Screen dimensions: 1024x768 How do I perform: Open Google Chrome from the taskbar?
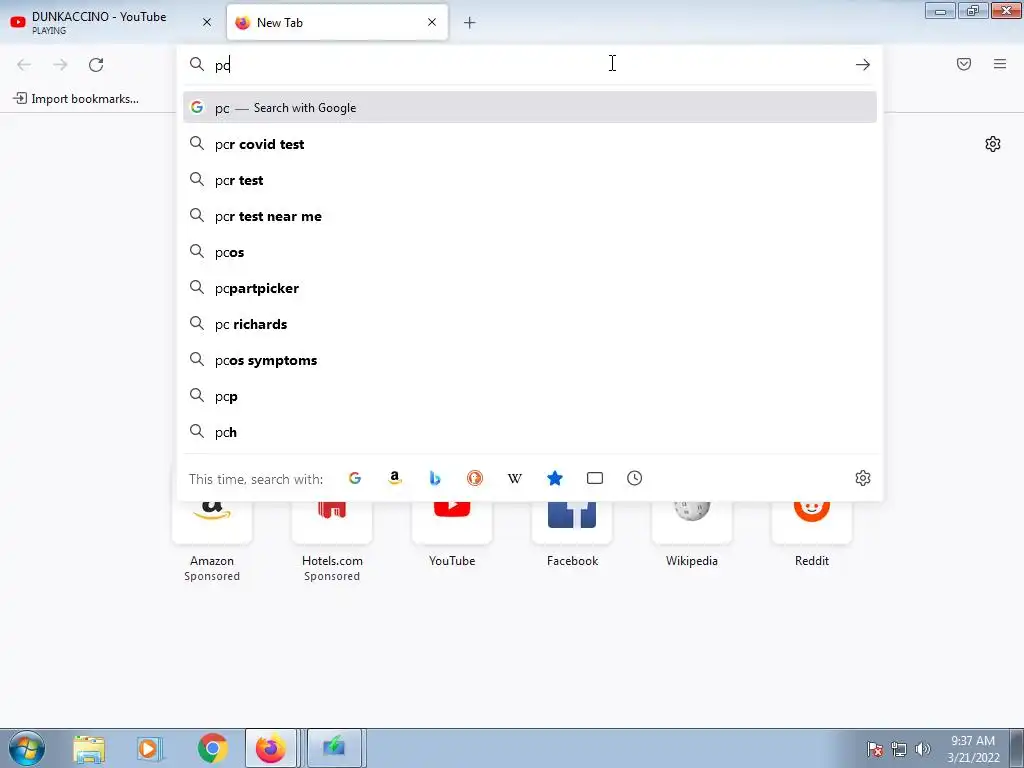[212, 748]
